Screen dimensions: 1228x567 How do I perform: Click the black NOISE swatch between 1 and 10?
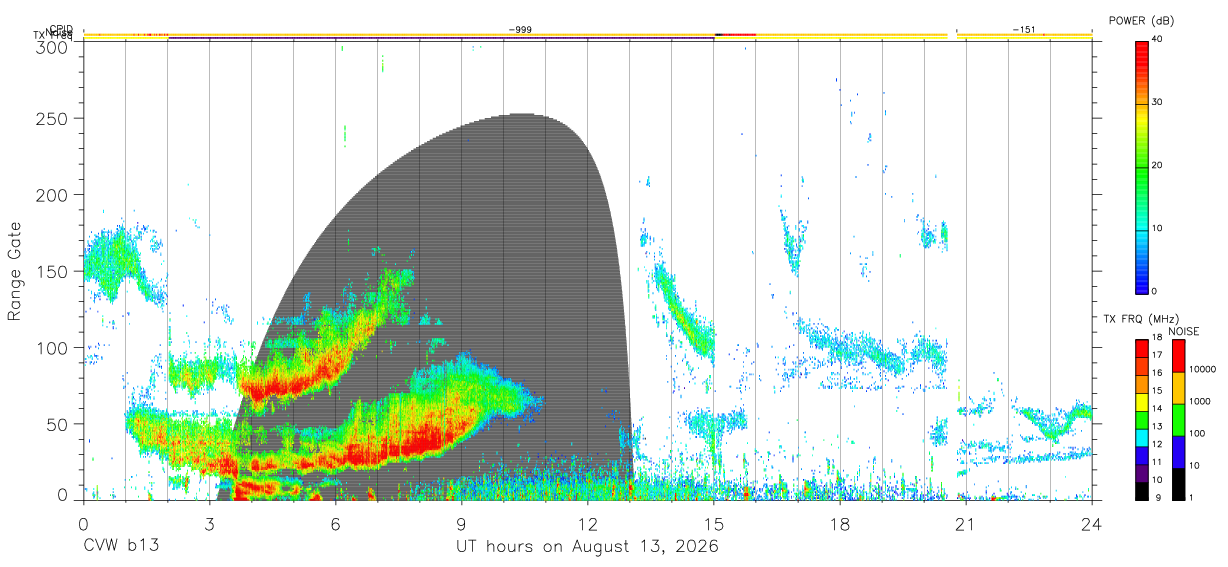pyautogui.click(x=1178, y=484)
